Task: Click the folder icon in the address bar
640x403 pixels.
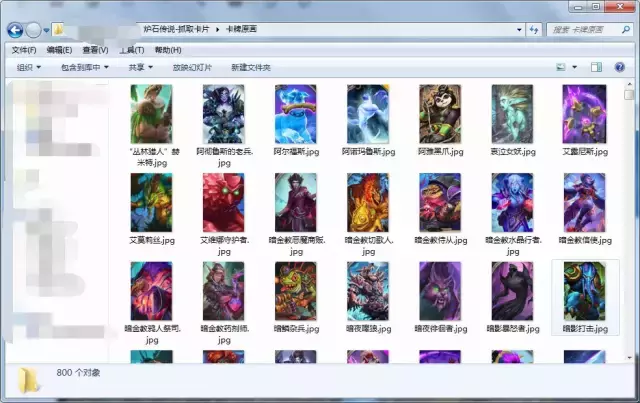Action: [59, 29]
